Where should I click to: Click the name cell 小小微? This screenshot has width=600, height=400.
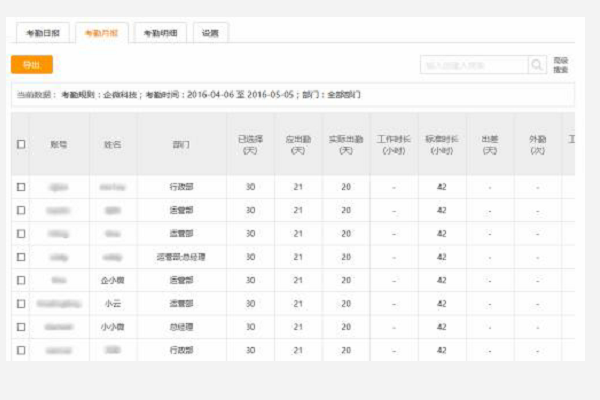pyautogui.click(x=112, y=327)
